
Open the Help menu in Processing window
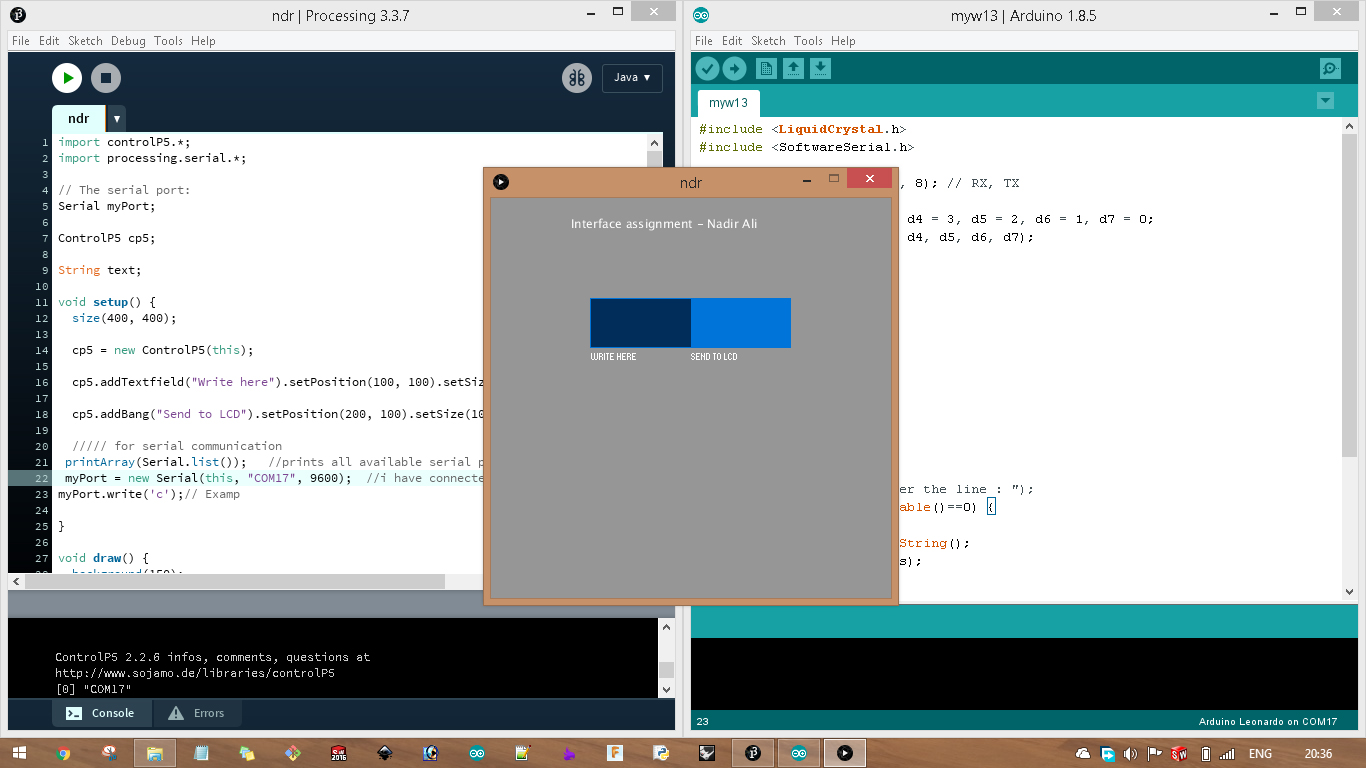click(x=203, y=41)
